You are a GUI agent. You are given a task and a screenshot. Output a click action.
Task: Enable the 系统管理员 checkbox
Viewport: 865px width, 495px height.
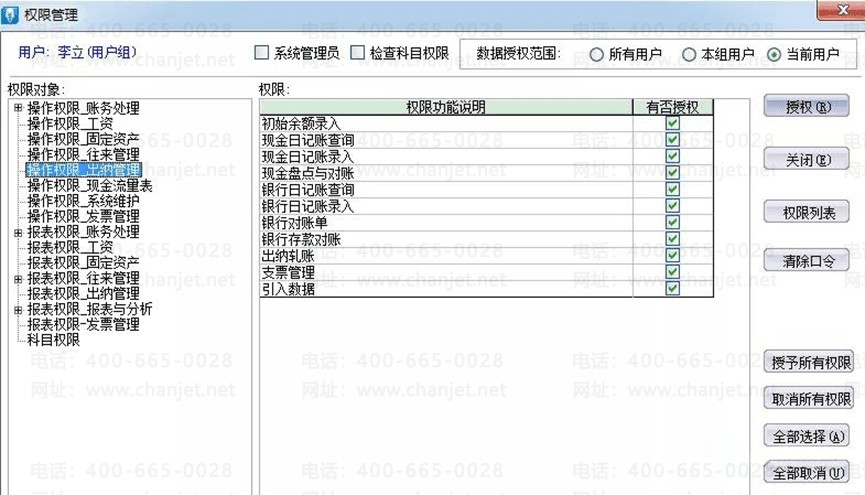261,53
